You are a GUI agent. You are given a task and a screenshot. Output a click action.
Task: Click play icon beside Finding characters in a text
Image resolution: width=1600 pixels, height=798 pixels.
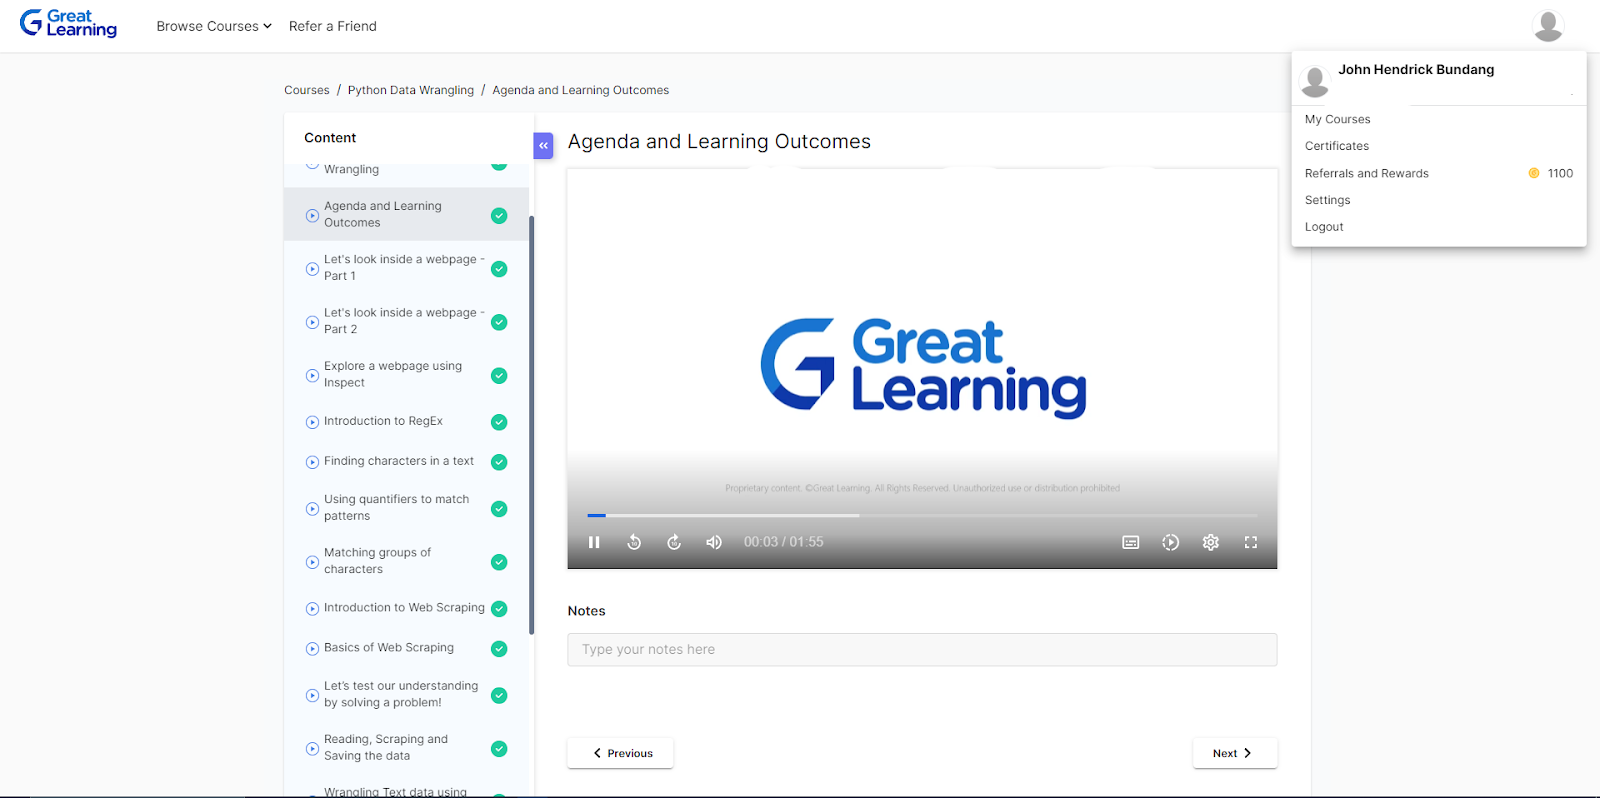tap(312, 462)
